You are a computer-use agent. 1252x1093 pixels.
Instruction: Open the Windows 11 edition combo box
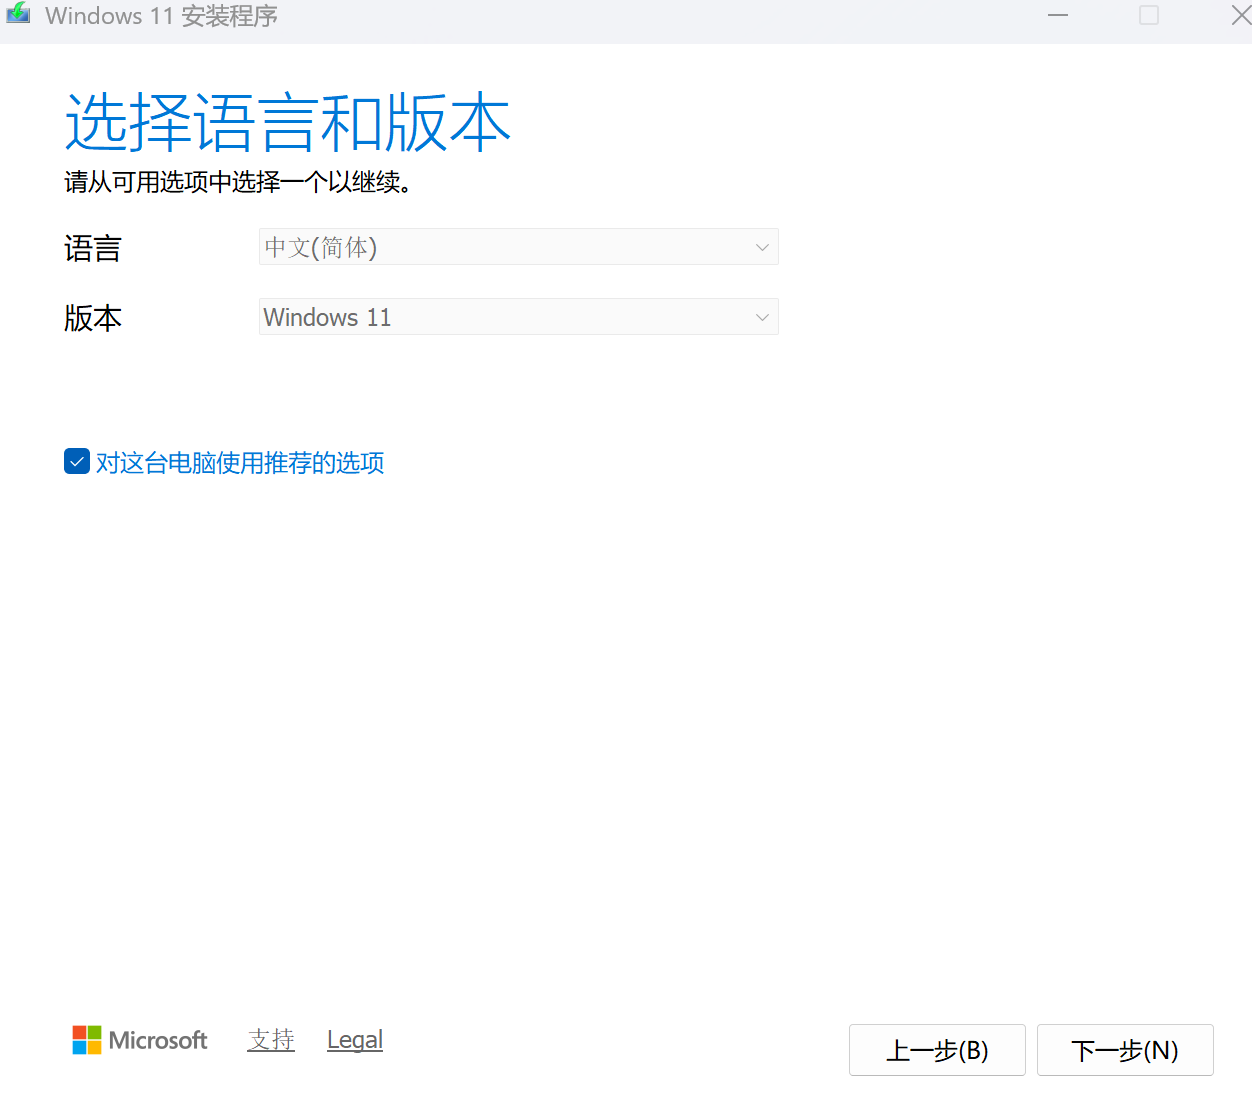[500, 317]
